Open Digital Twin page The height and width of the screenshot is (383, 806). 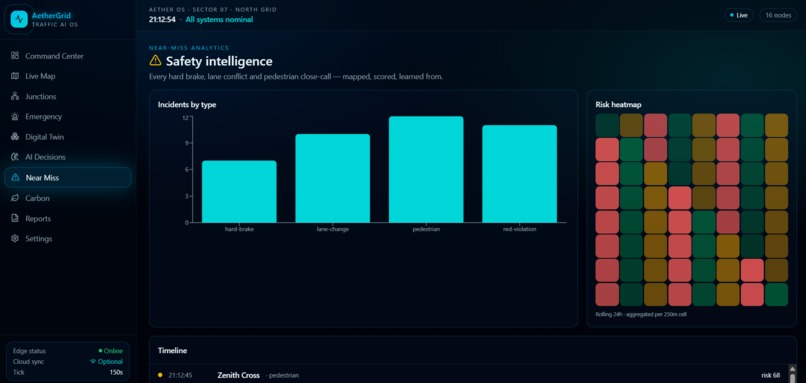click(68, 137)
